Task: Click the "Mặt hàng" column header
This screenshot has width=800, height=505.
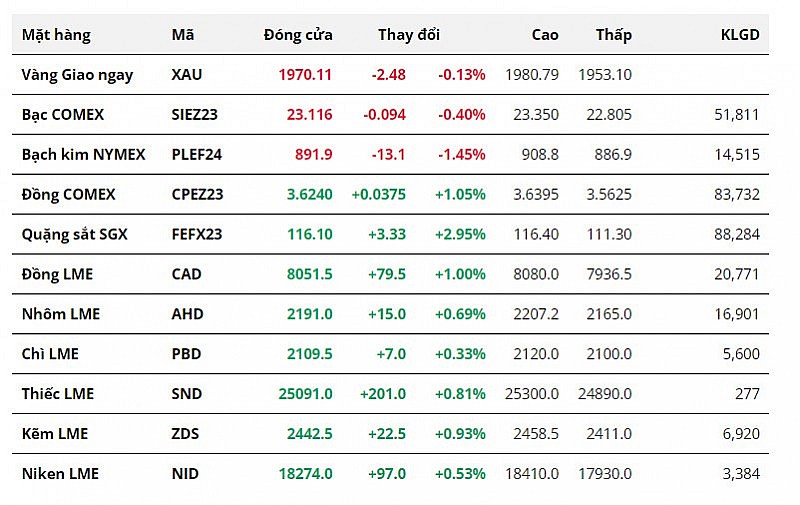Action: pos(56,35)
